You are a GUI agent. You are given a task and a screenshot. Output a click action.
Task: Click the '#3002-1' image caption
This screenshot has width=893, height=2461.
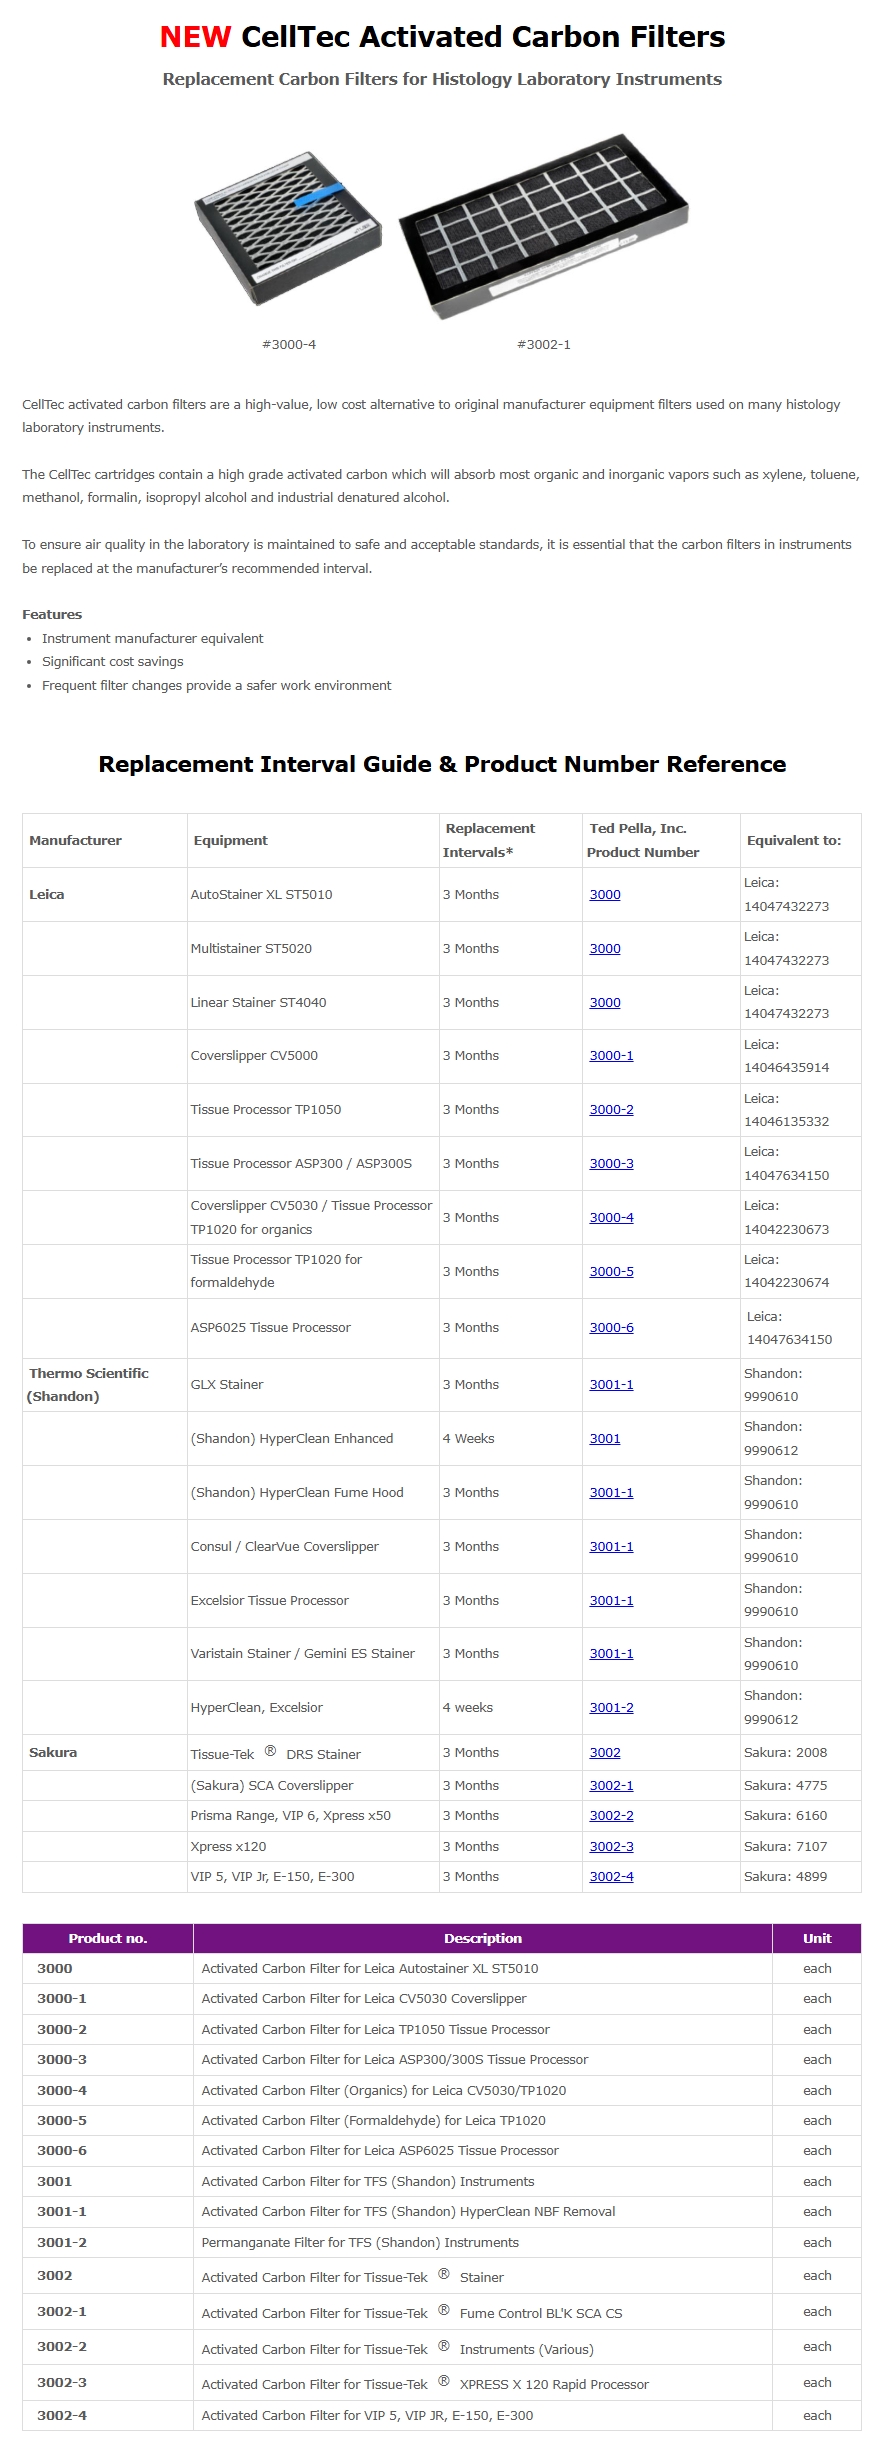coord(544,345)
